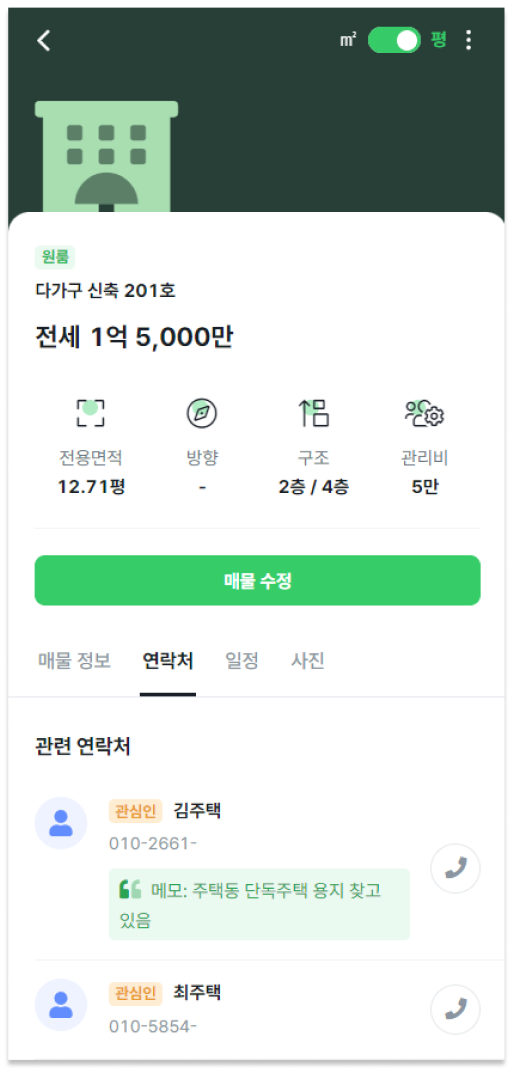Screen dimensions: 517x1073
Task: Open the 사진 tab
Action: [308, 660]
